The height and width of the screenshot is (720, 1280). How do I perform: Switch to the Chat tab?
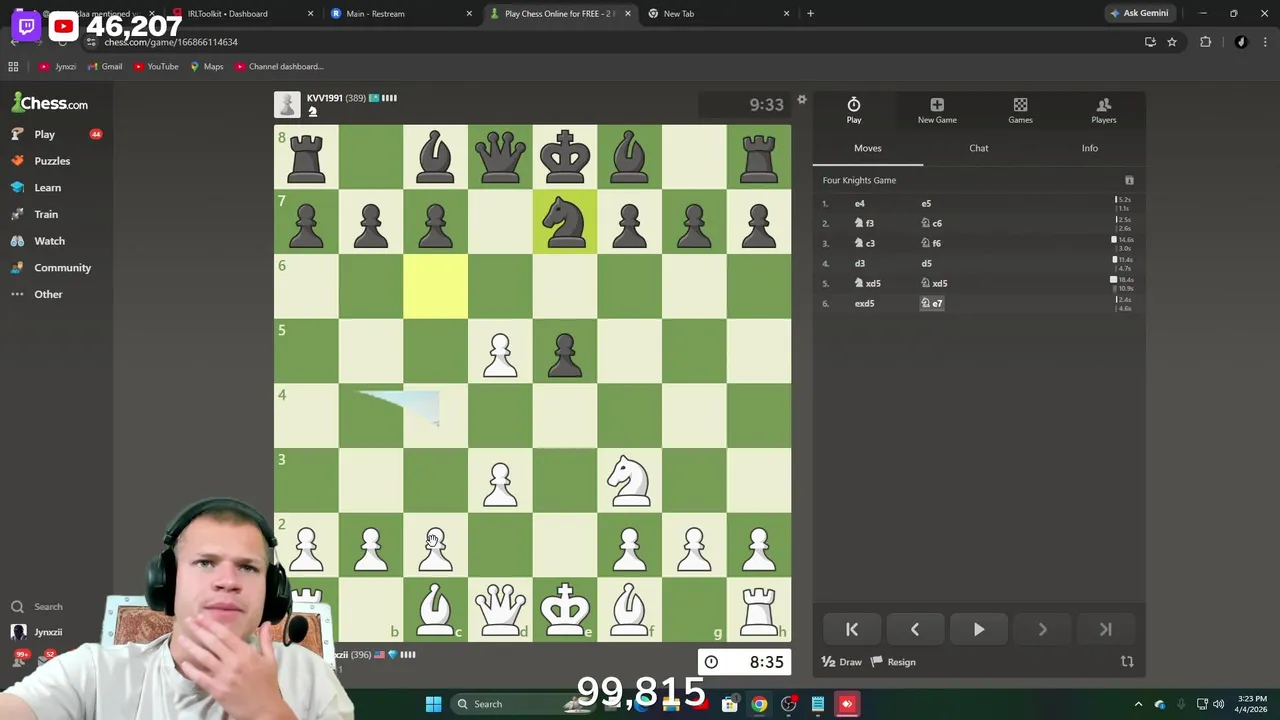pyautogui.click(x=979, y=148)
